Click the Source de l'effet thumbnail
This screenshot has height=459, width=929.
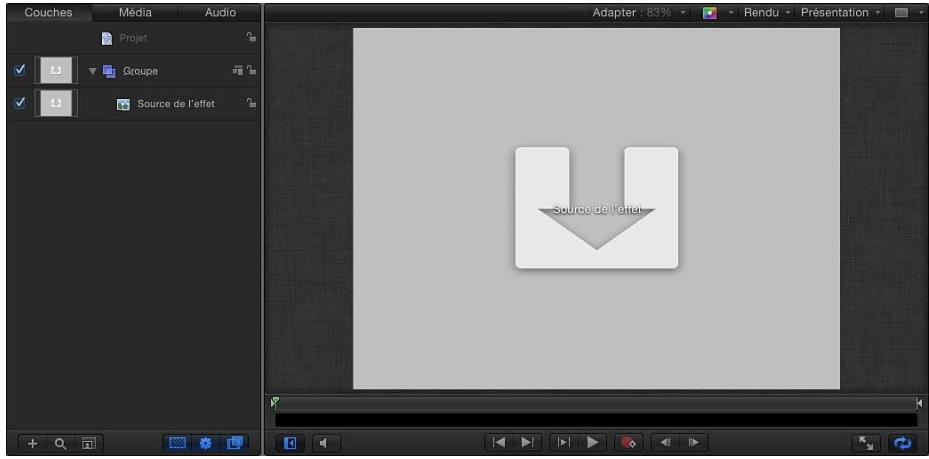pos(56,103)
